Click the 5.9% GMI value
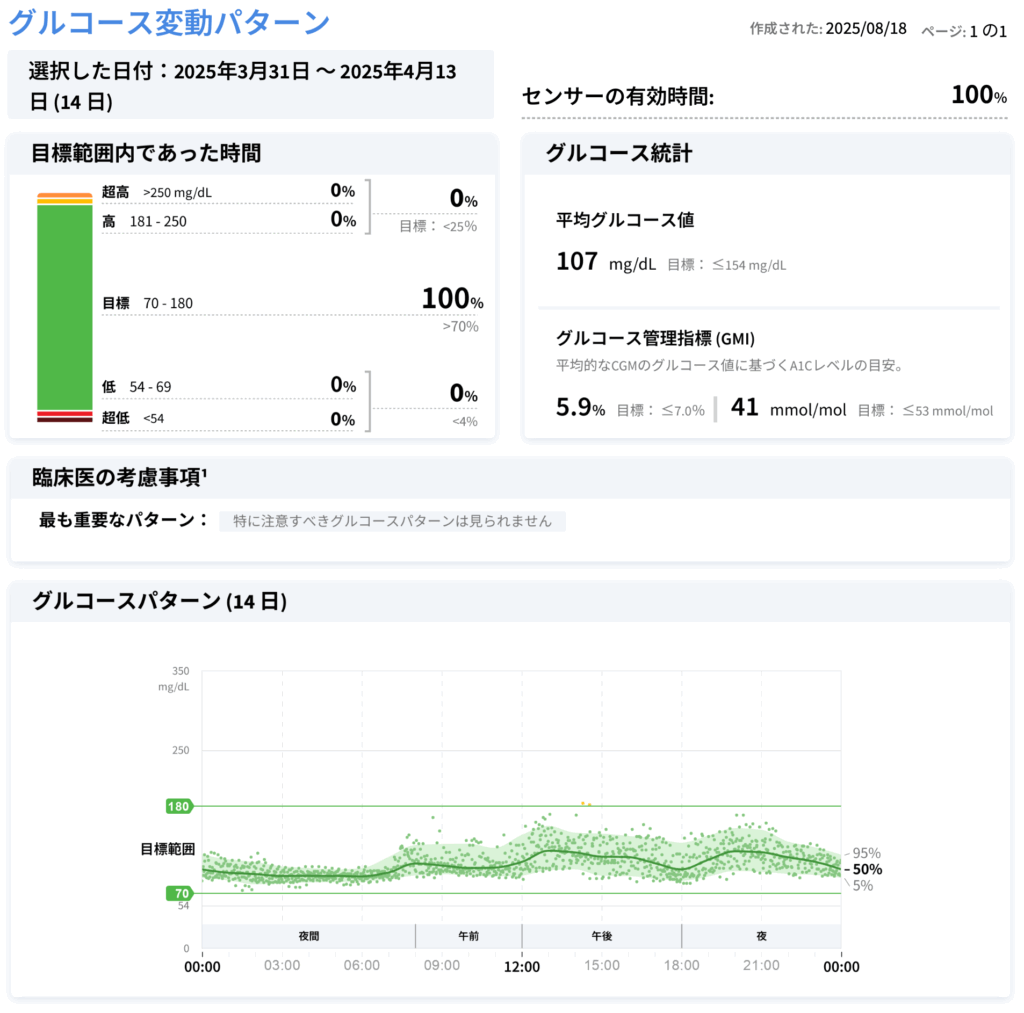This screenshot has height=1013, width=1024. [x=580, y=408]
